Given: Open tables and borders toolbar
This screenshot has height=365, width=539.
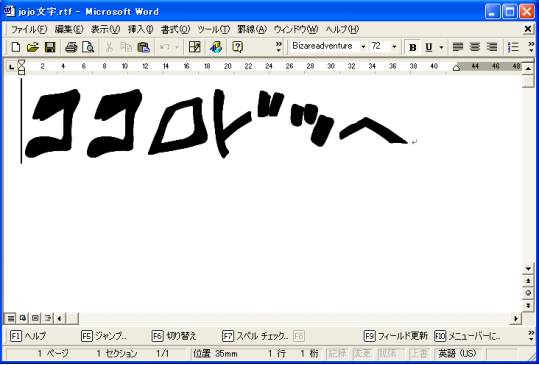Looking at the screenshot, I should click(x=195, y=47).
